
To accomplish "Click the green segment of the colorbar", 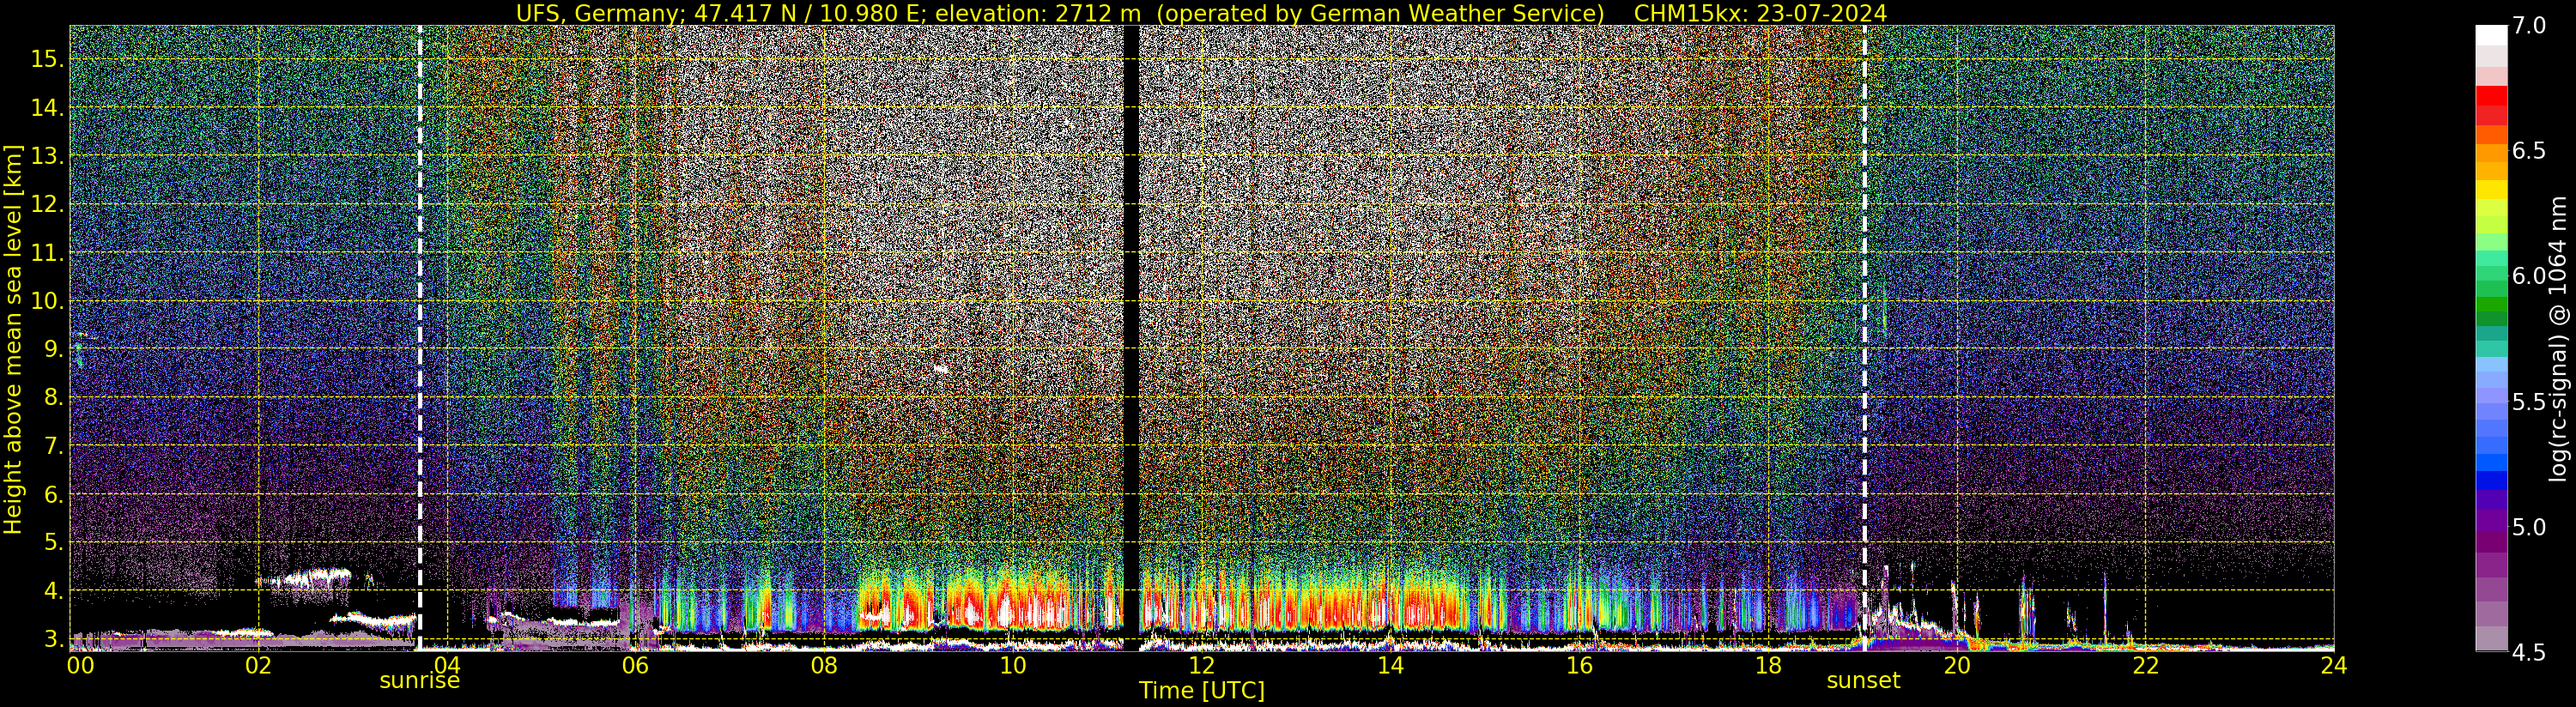I will (2491, 305).
